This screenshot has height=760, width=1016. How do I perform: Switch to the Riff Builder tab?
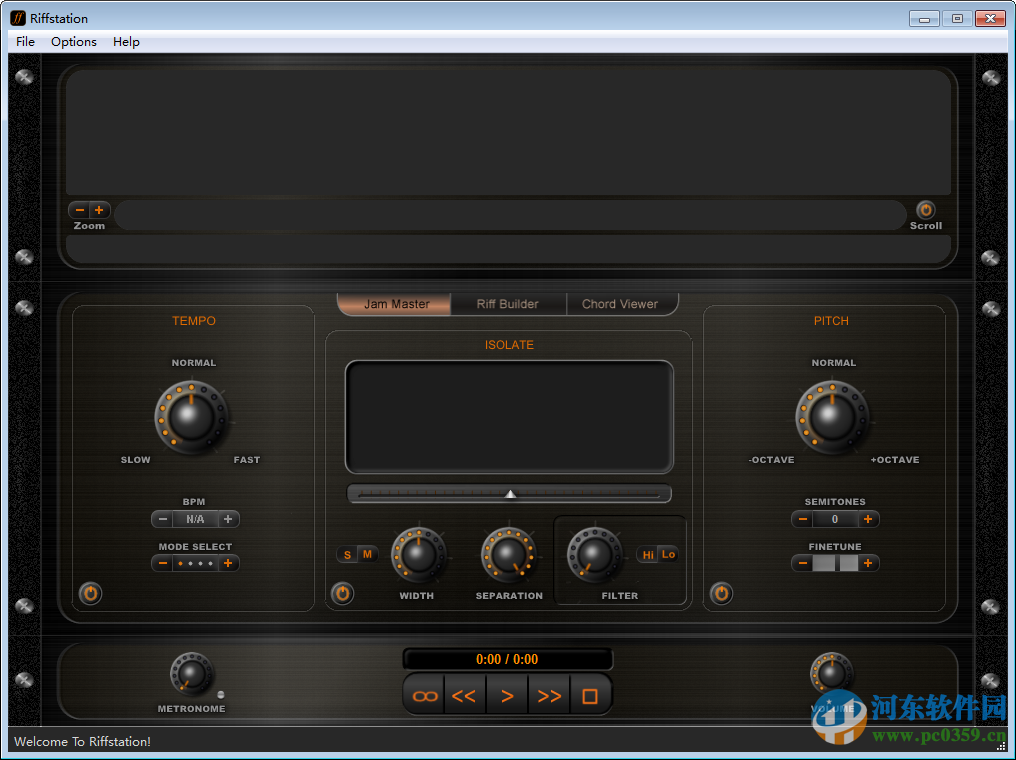[508, 304]
